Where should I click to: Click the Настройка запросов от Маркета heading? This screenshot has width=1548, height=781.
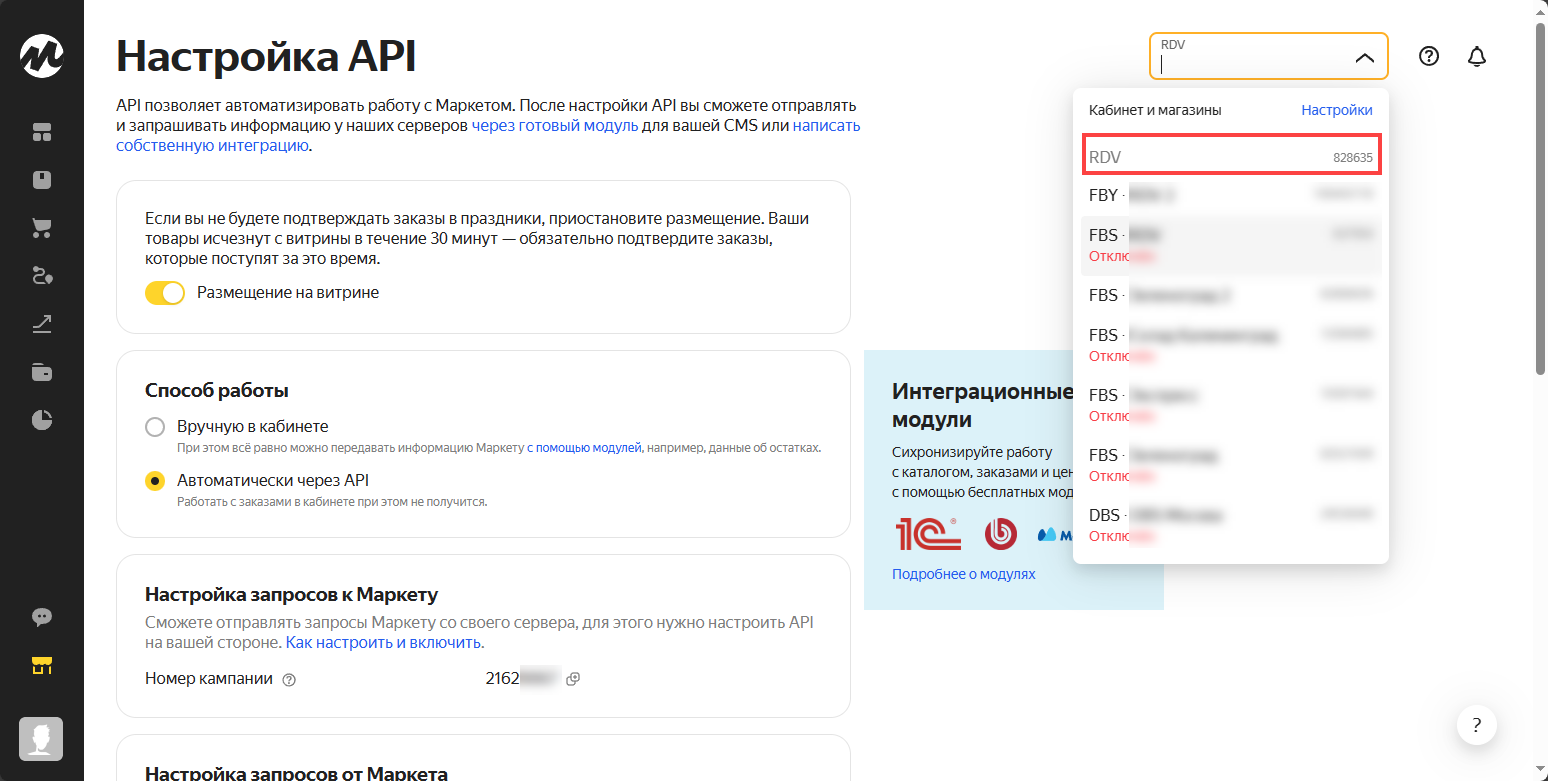296,773
